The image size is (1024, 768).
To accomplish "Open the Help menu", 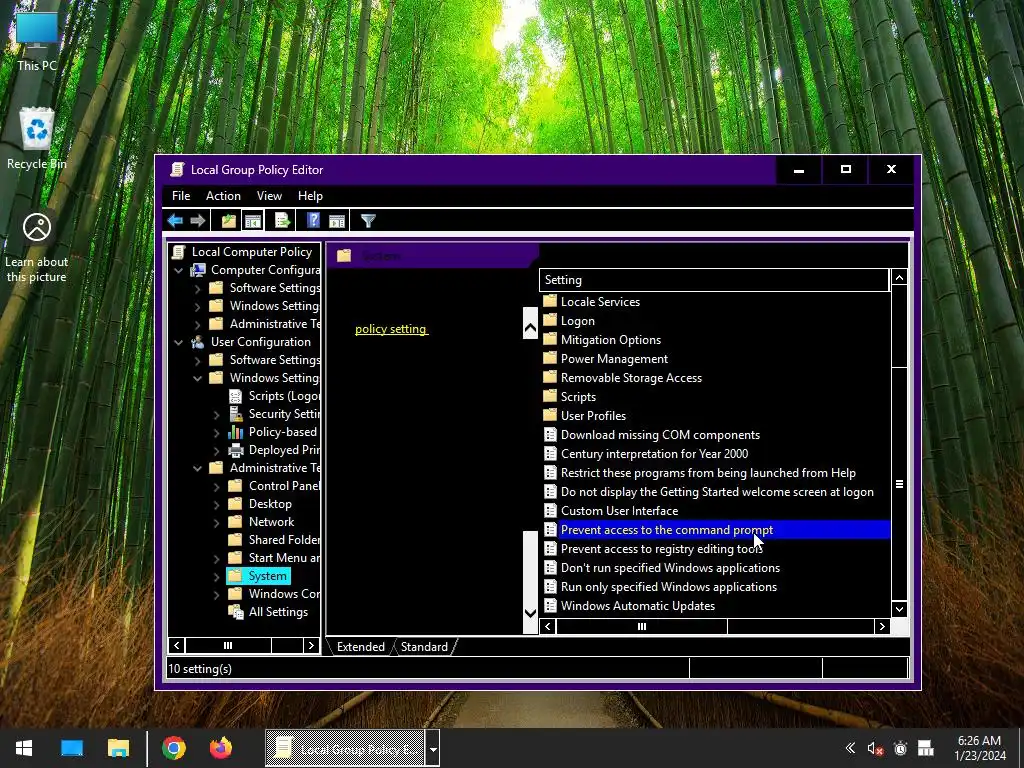I will click(310, 196).
